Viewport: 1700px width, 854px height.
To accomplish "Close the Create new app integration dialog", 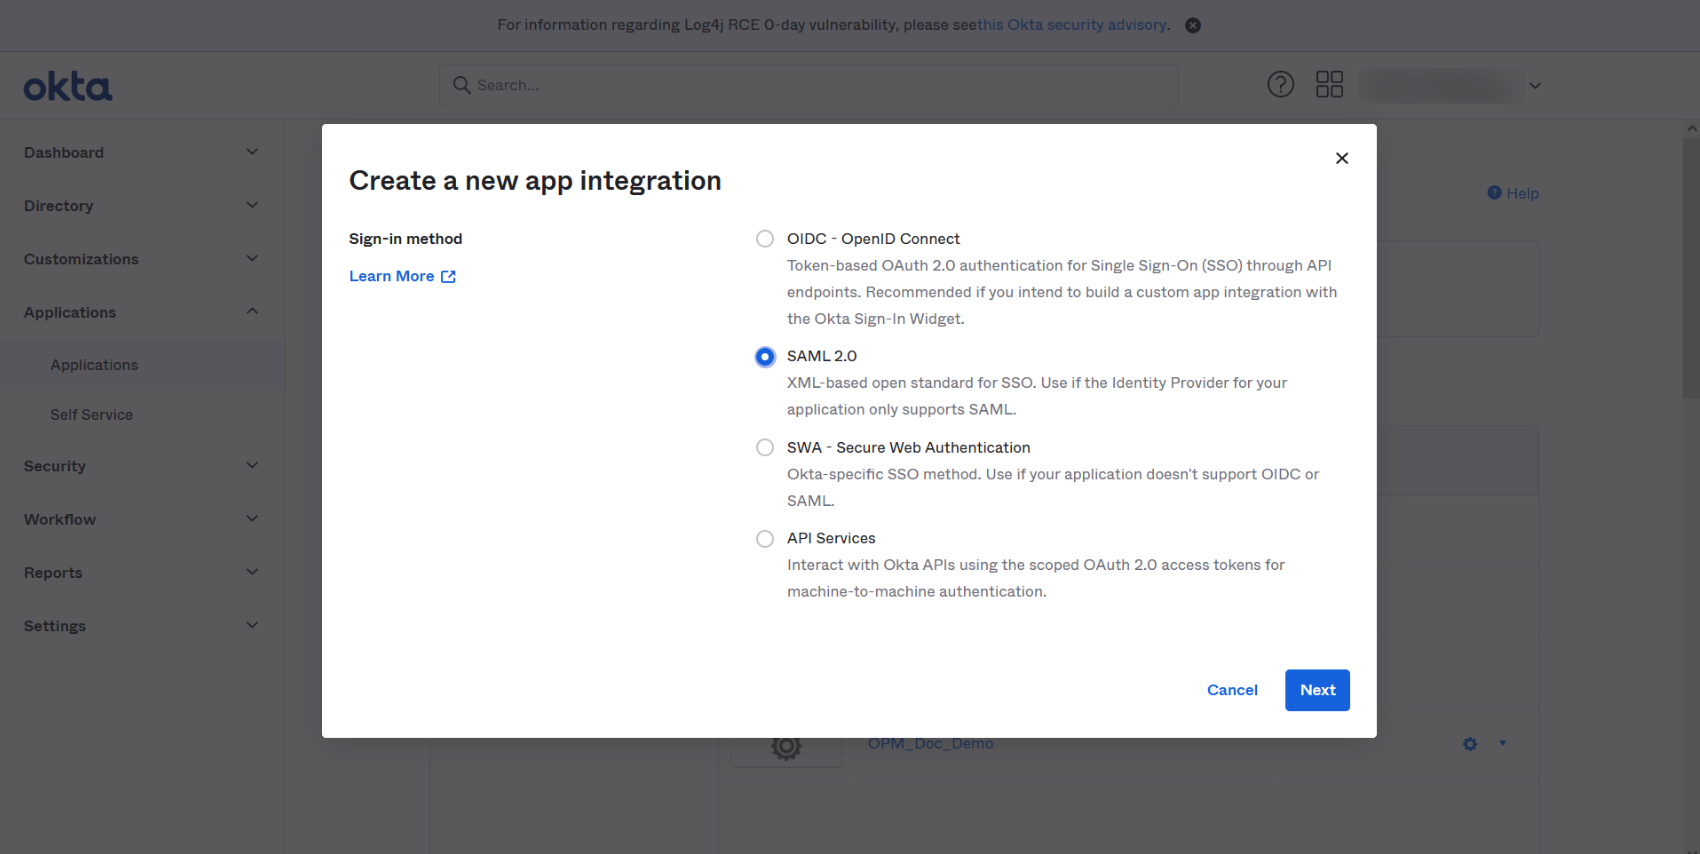I will pyautogui.click(x=1342, y=158).
